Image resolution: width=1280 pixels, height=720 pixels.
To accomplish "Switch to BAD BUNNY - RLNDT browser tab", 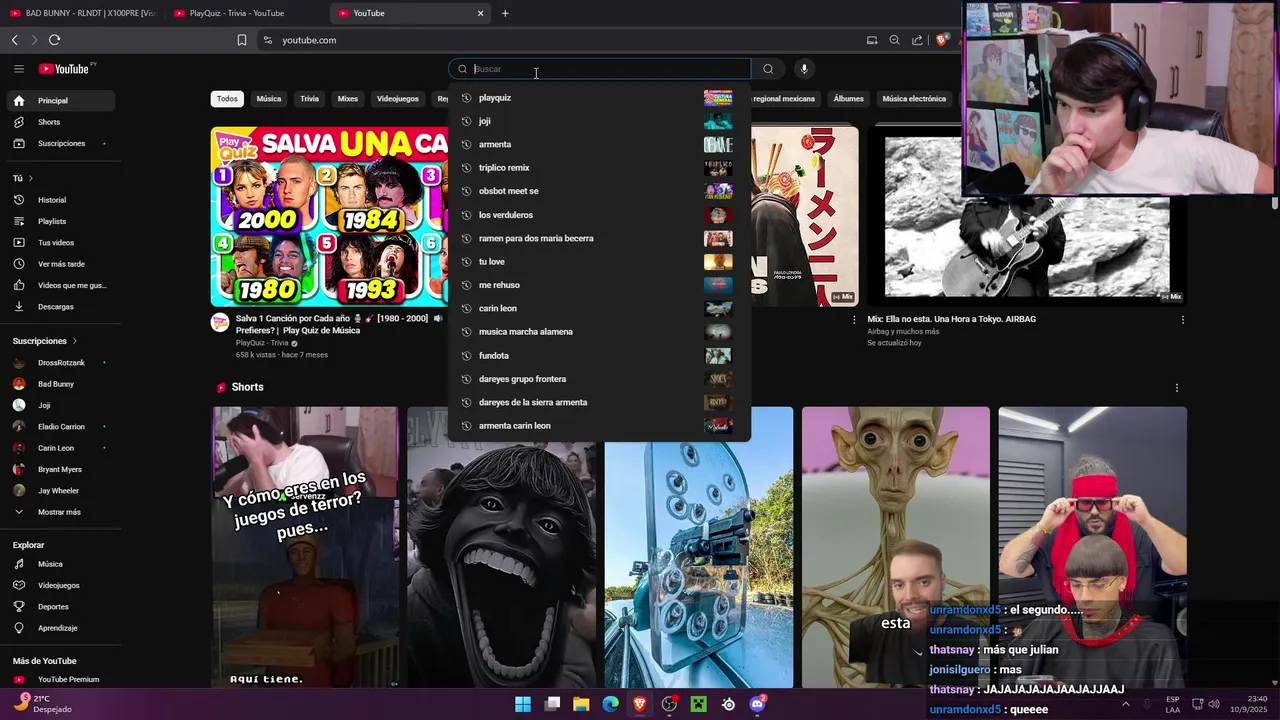I will click(82, 13).
